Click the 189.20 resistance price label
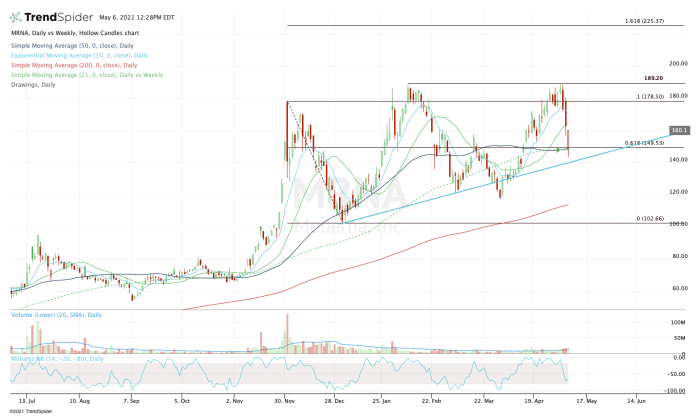 pyautogui.click(x=653, y=78)
